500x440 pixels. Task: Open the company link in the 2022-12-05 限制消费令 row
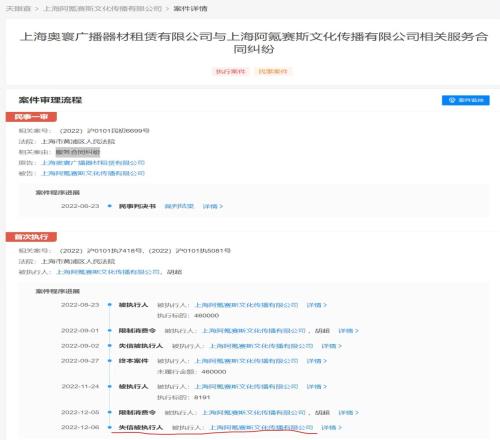point(254,412)
